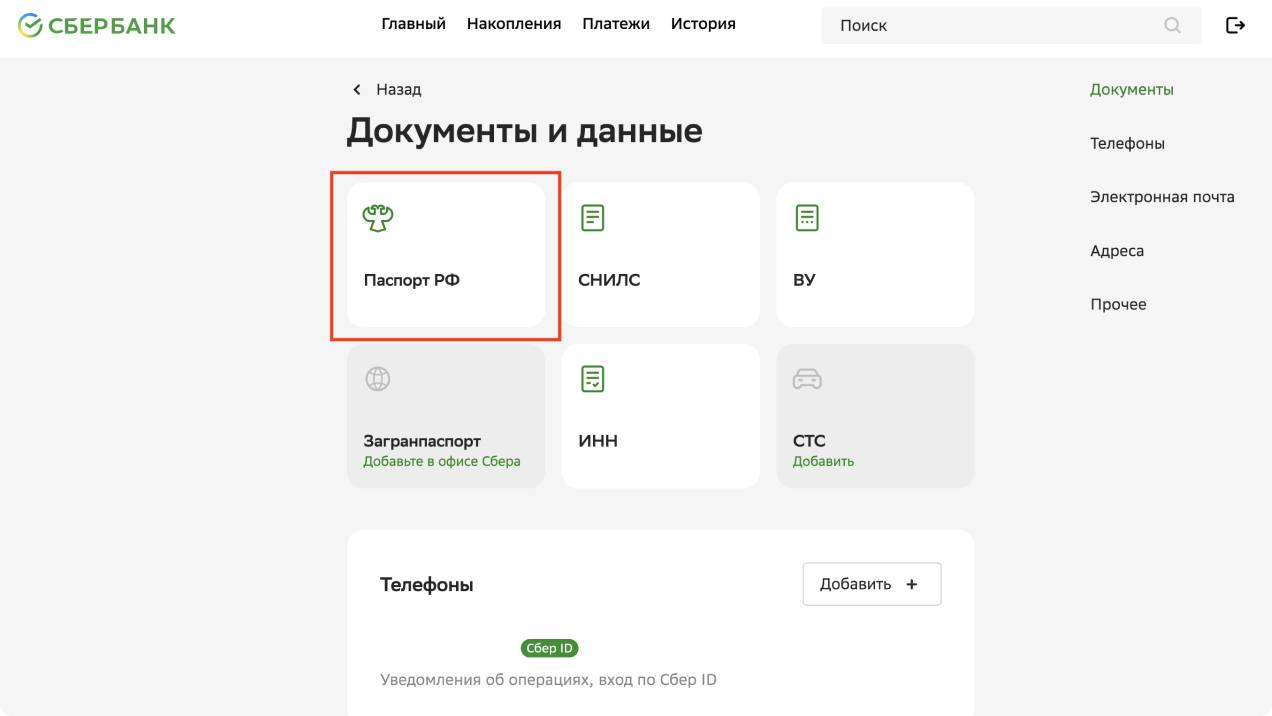Click the search magnifier icon
This screenshot has height=716, width=1272.
coord(1172,25)
